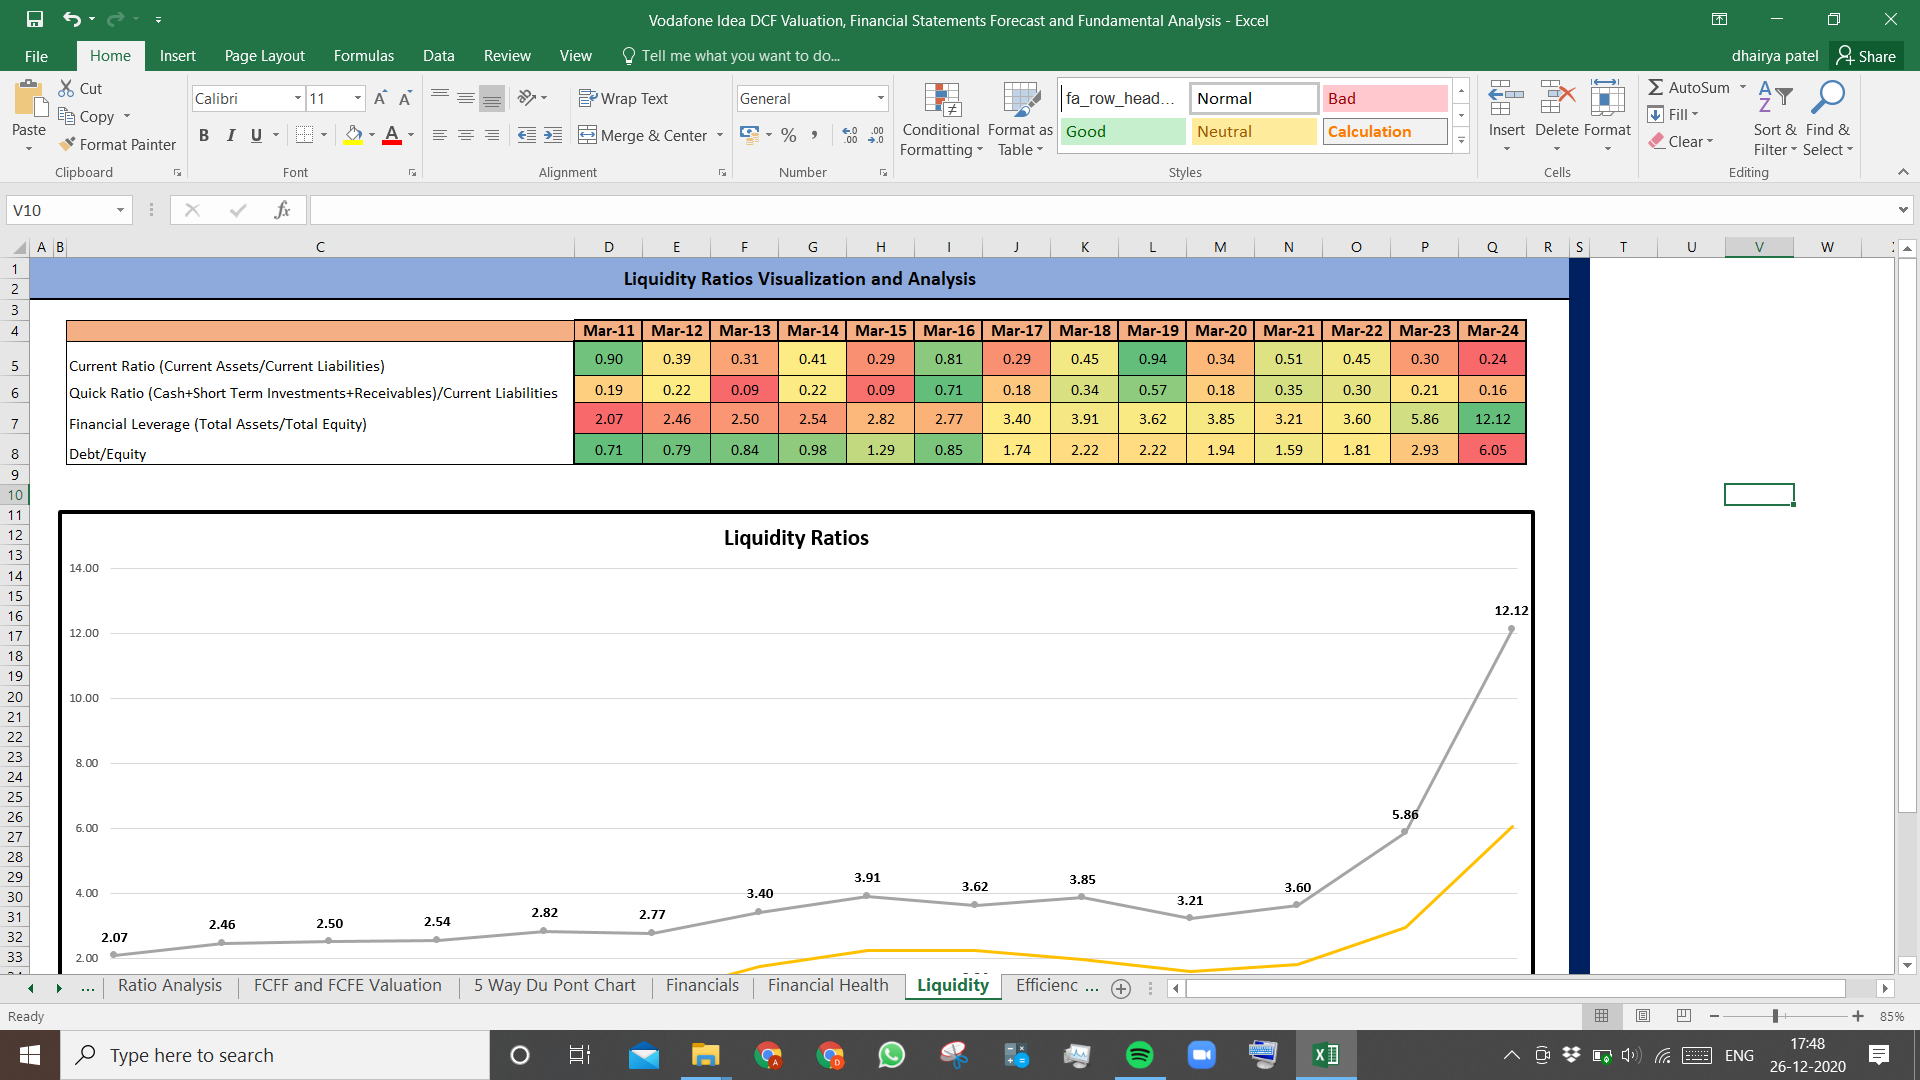Open the font name Calibri dropdown

298,98
